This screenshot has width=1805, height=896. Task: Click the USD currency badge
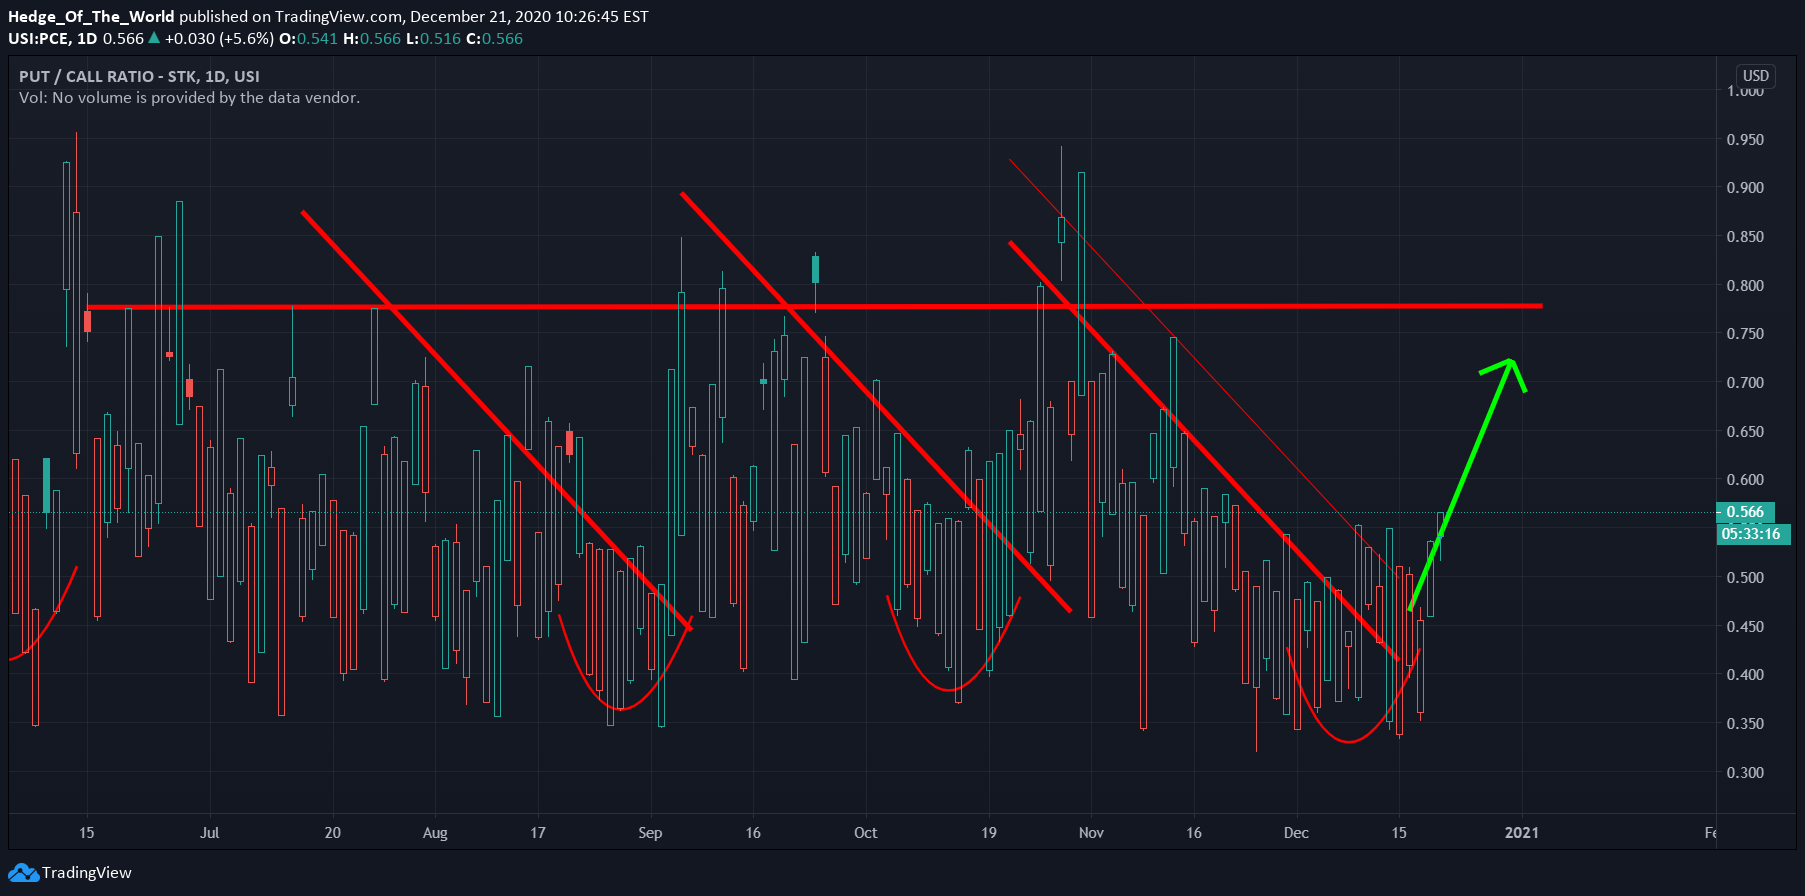pos(1756,76)
